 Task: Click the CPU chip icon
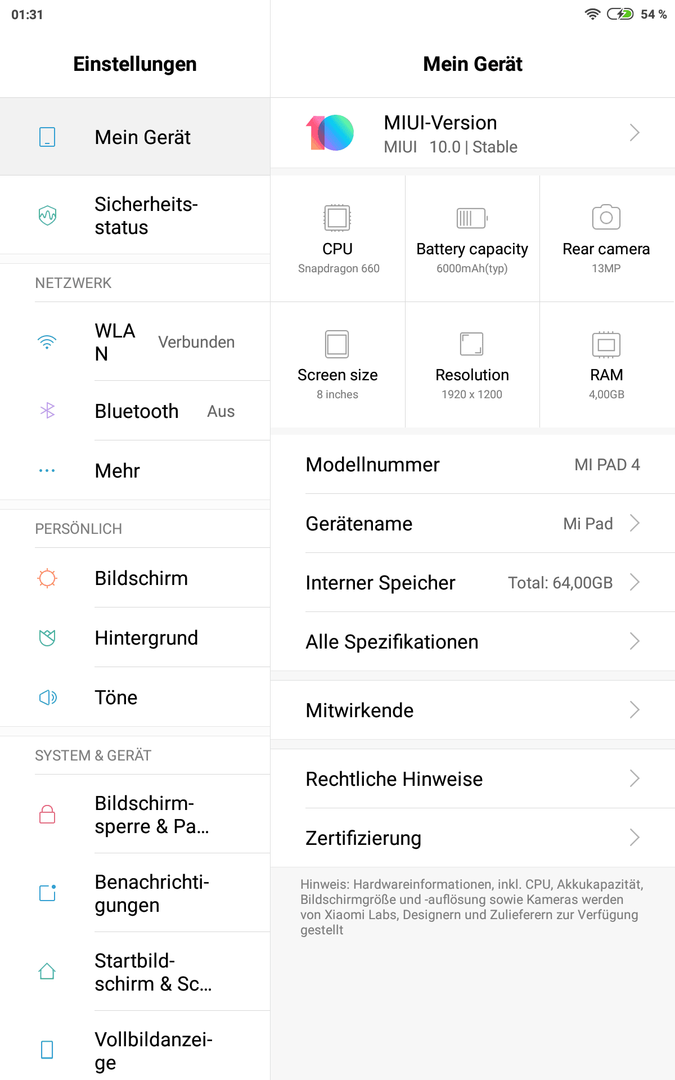coord(338,218)
